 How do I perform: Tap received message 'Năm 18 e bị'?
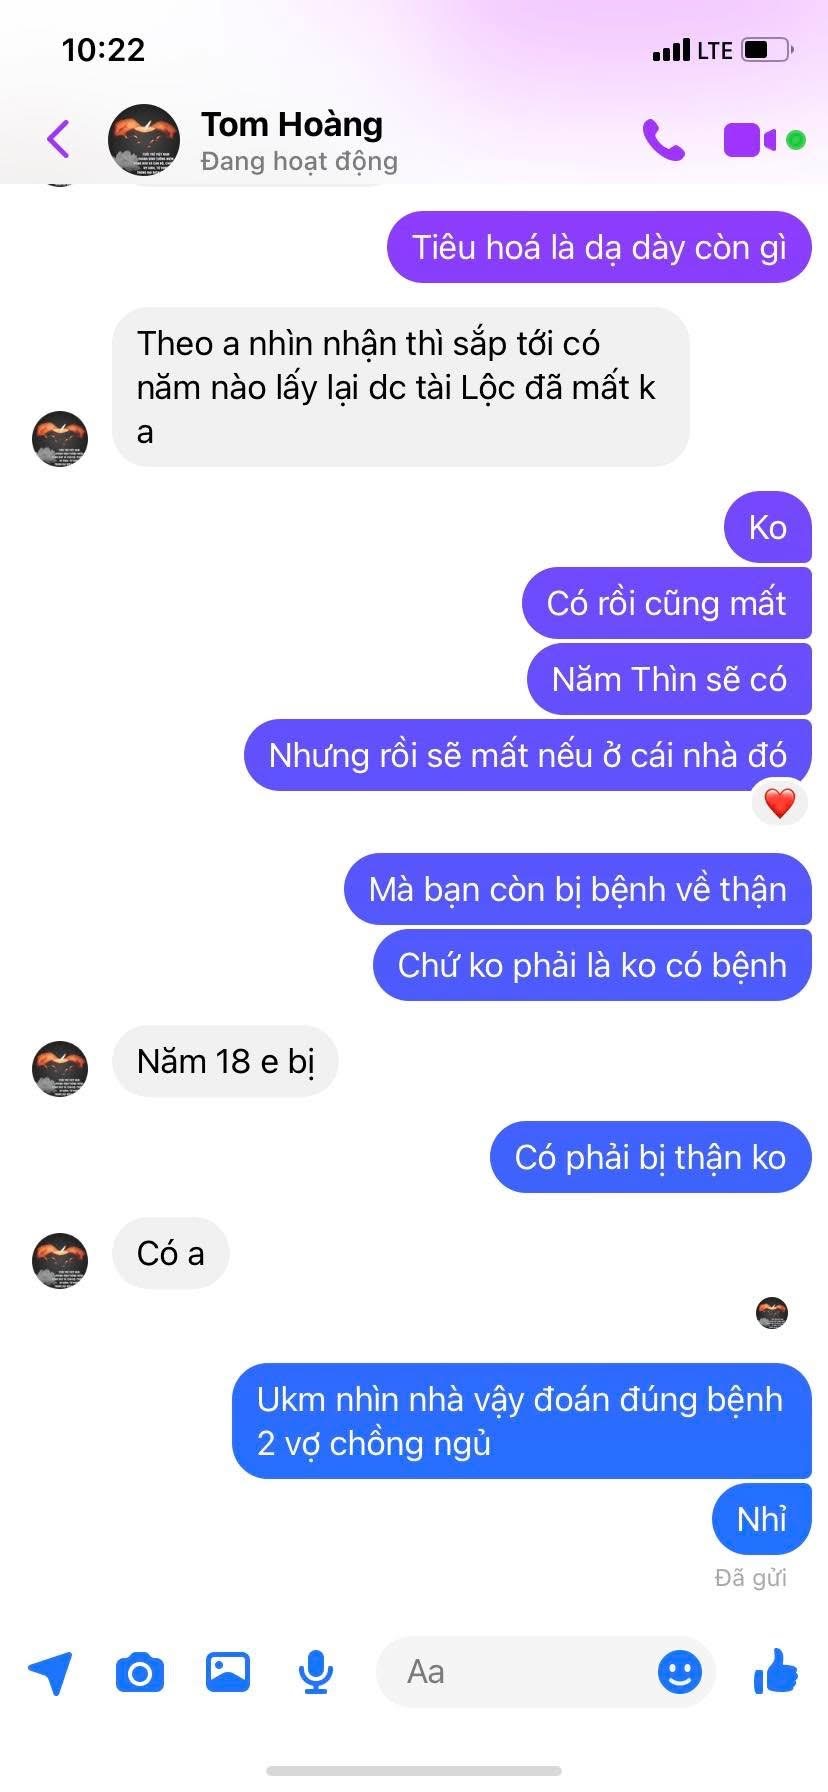coord(225,1061)
